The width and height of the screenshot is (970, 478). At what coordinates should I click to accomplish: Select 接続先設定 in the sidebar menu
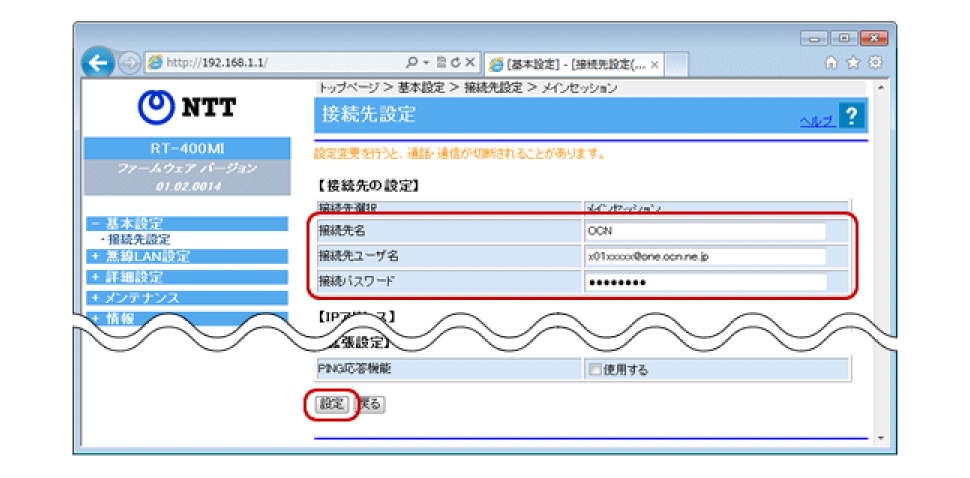click(x=139, y=240)
